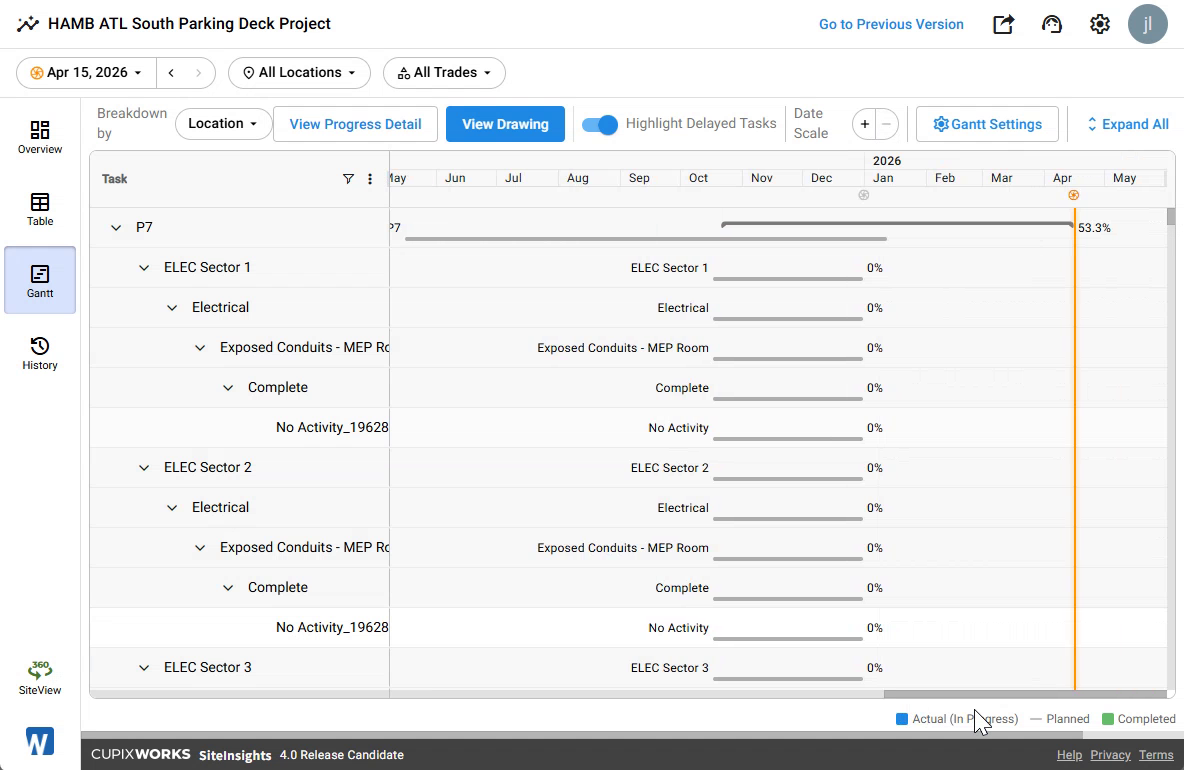1184x770 pixels.
Task: Collapse the P7 row
Action: pos(116,227)
